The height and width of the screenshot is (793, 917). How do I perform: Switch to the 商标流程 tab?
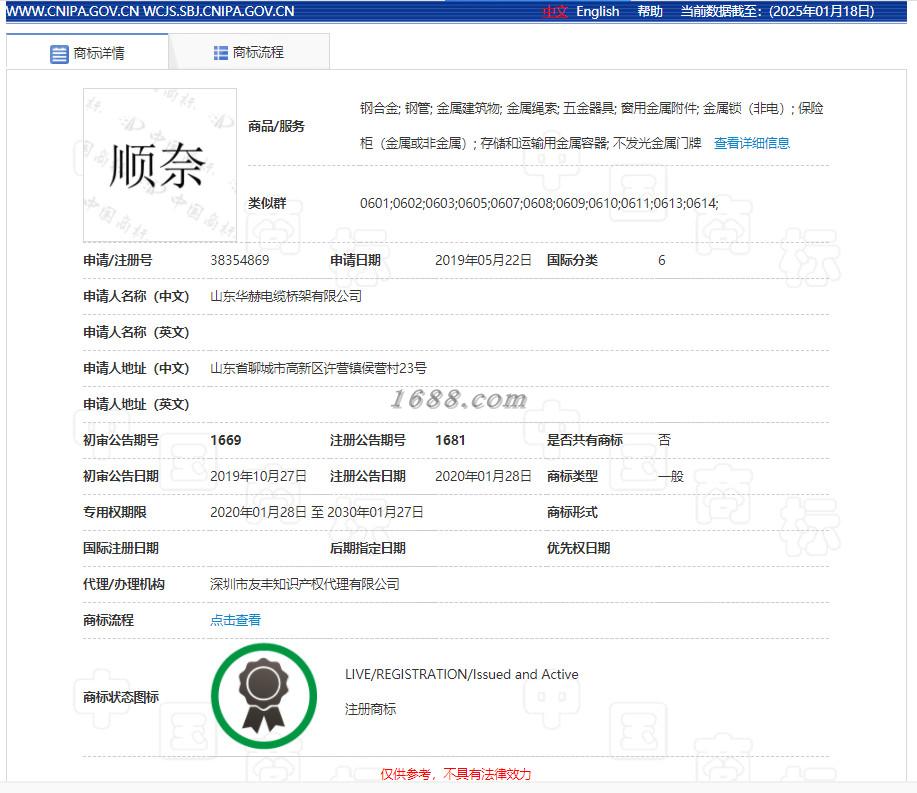tap(249, 53)
